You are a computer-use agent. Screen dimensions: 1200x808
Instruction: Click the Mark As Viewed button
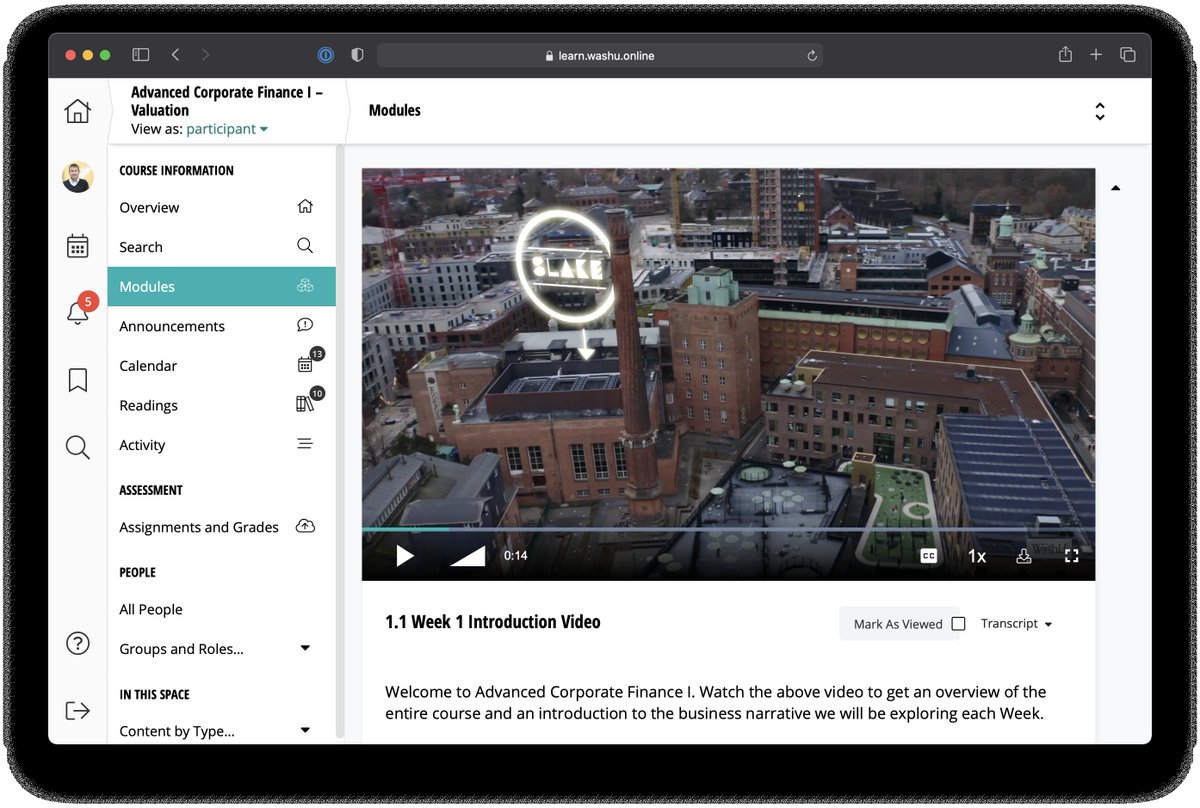(x=898, y=624)
